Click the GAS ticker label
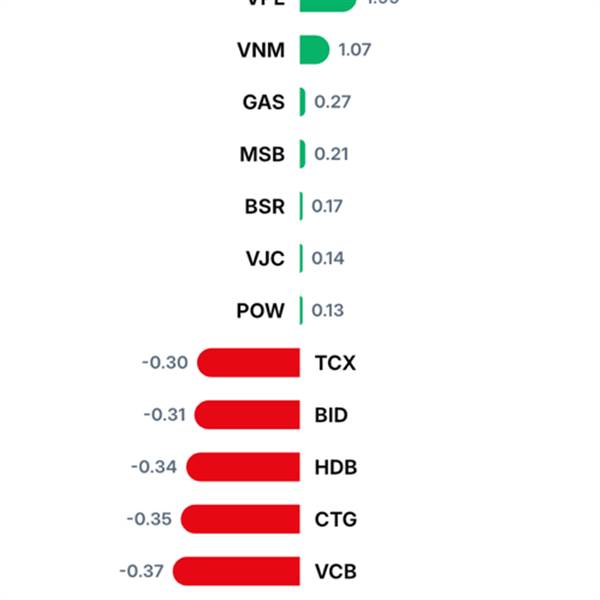 pyautogui.click(x=263, y=102)
